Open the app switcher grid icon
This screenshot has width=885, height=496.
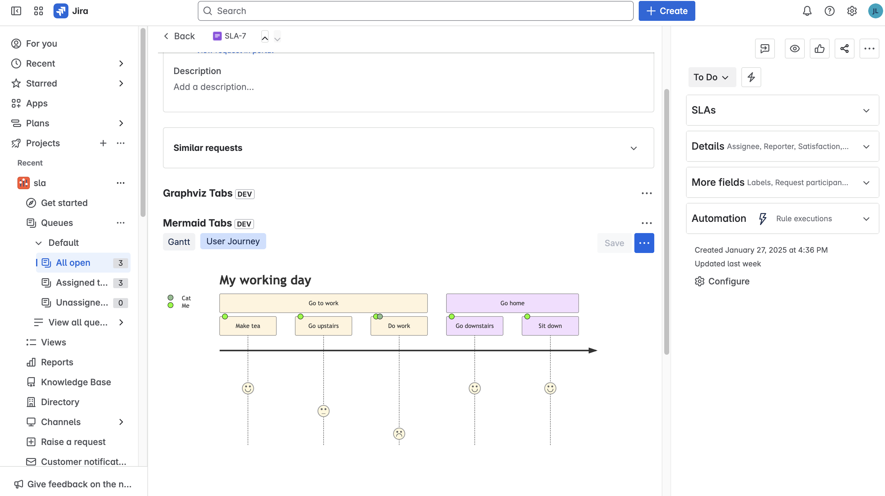point(38,11)
